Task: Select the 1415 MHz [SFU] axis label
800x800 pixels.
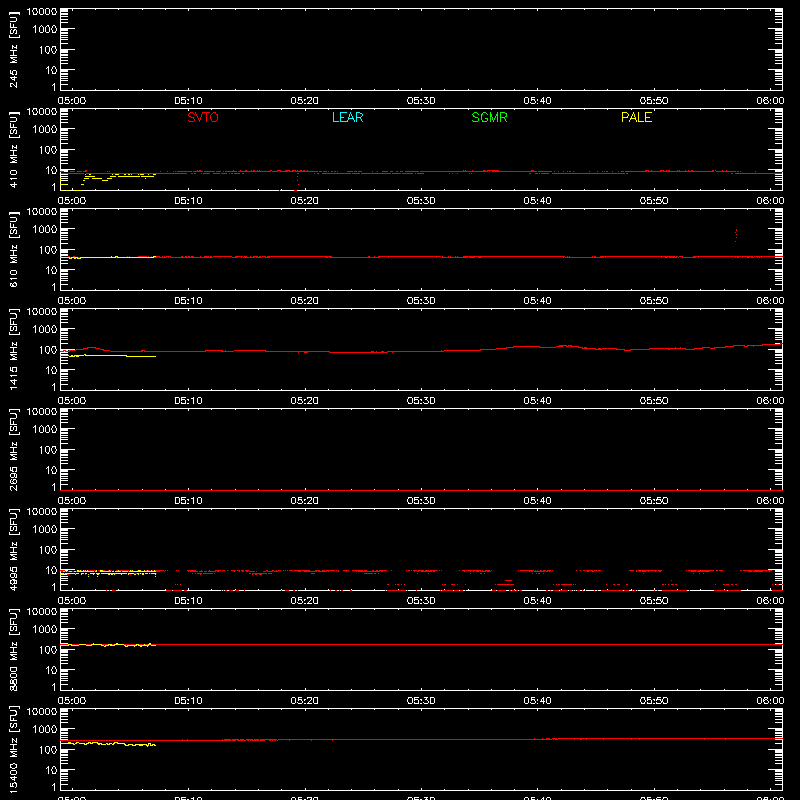Action: click(x=13, y=349)
